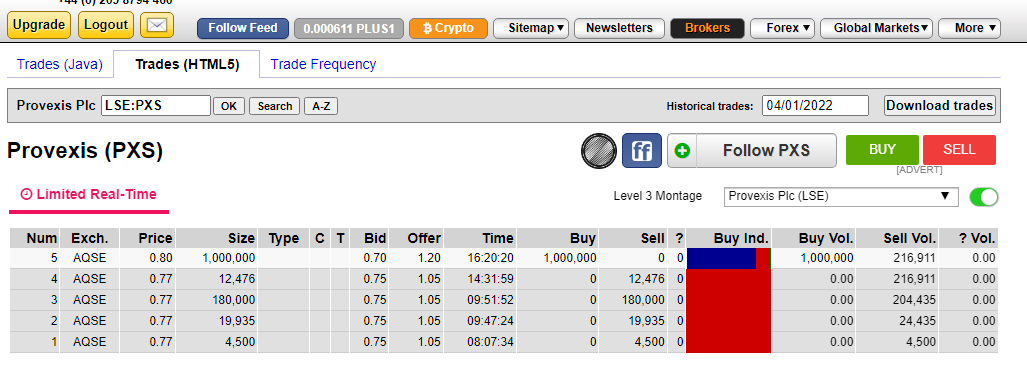Viewport: 1027px width, 382px height.
Task: Click the price 0.80 cell
Action: pos(147,258)
